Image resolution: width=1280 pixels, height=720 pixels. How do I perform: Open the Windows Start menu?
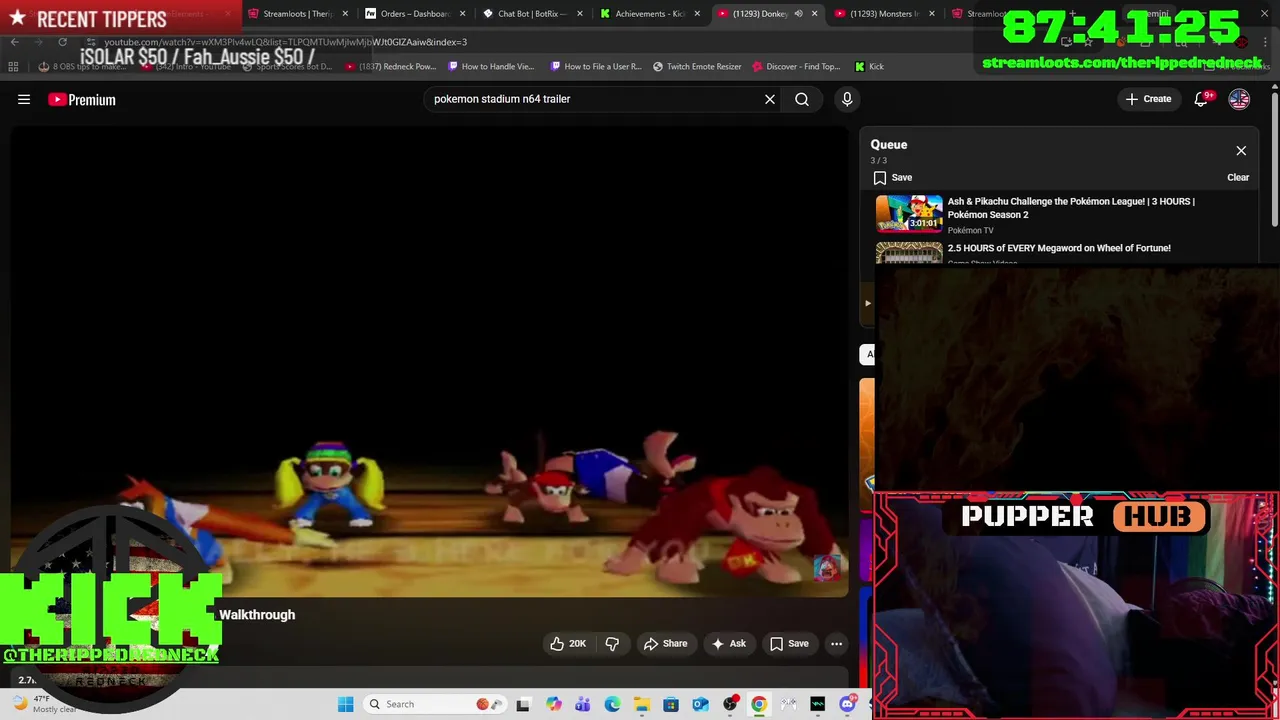tap(346, 704)
